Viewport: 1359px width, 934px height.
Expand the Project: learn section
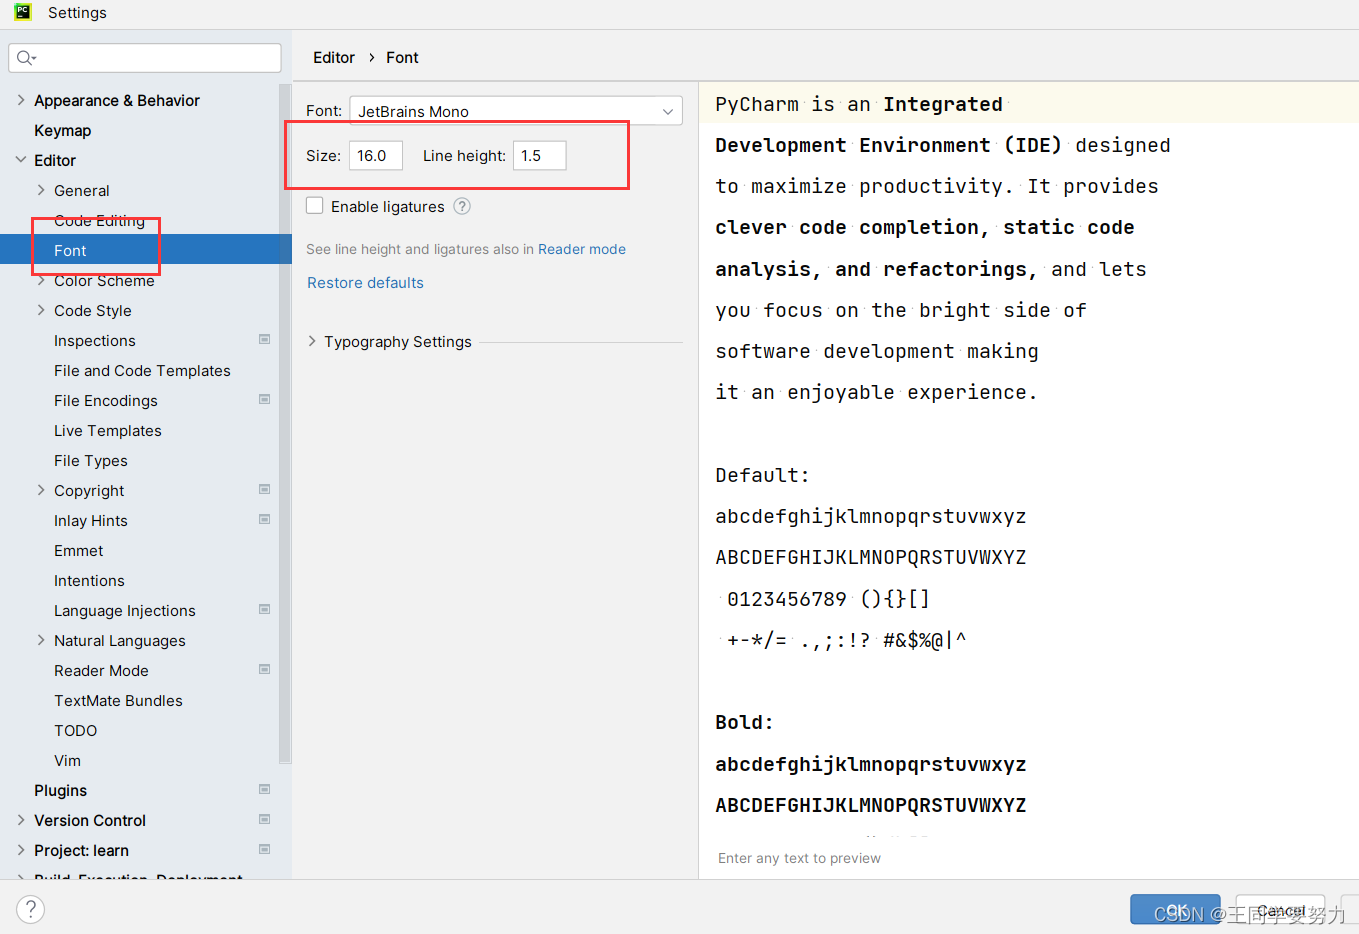pos(21,850)
